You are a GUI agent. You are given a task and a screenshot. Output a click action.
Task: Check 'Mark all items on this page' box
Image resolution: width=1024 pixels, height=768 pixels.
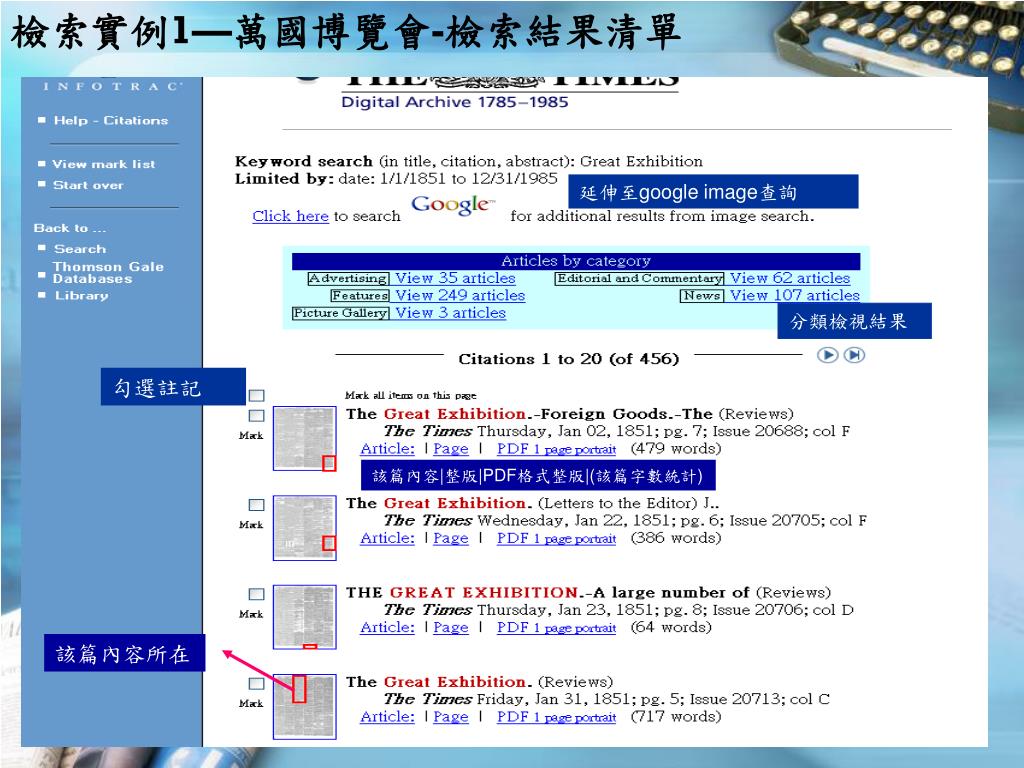pyautogui.click(x=257, y=395)
